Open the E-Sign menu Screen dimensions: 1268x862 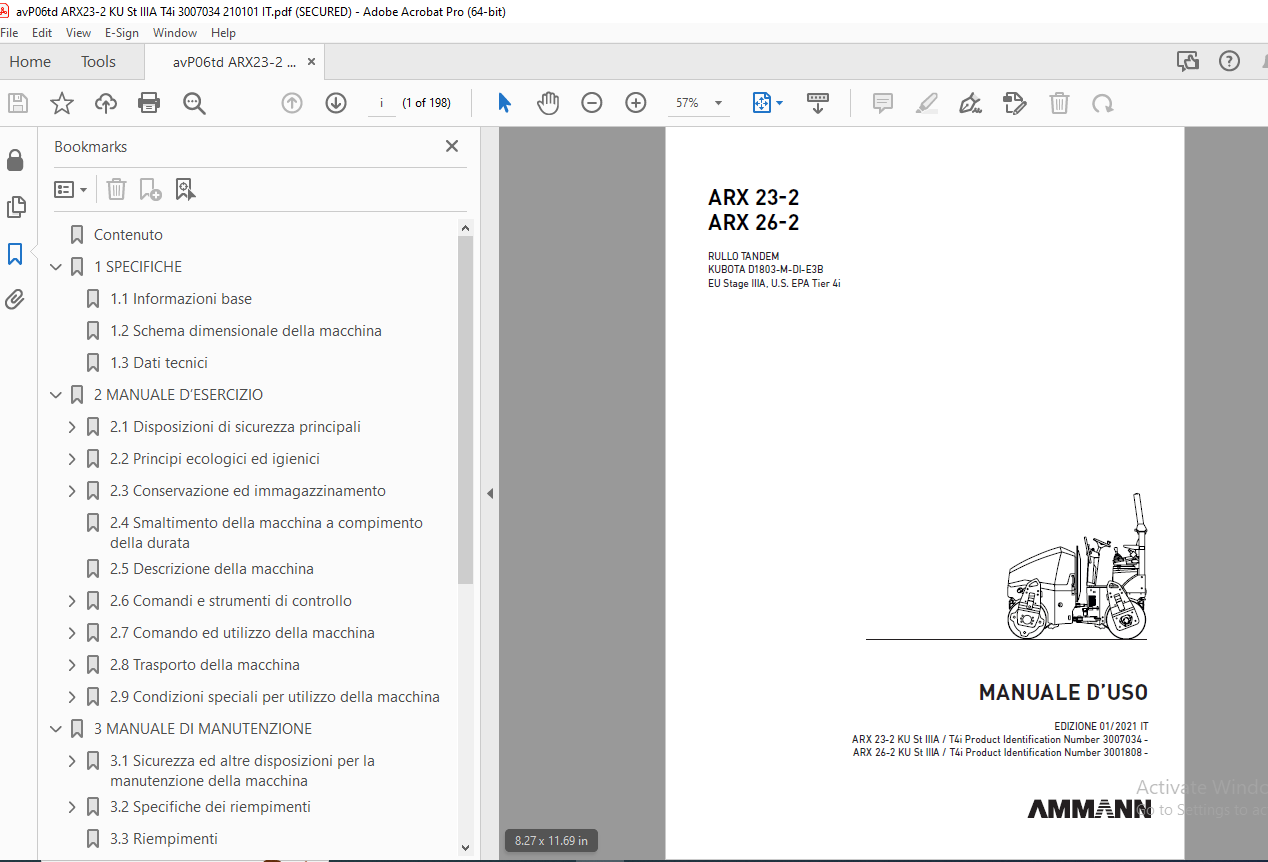pos(122,33)
